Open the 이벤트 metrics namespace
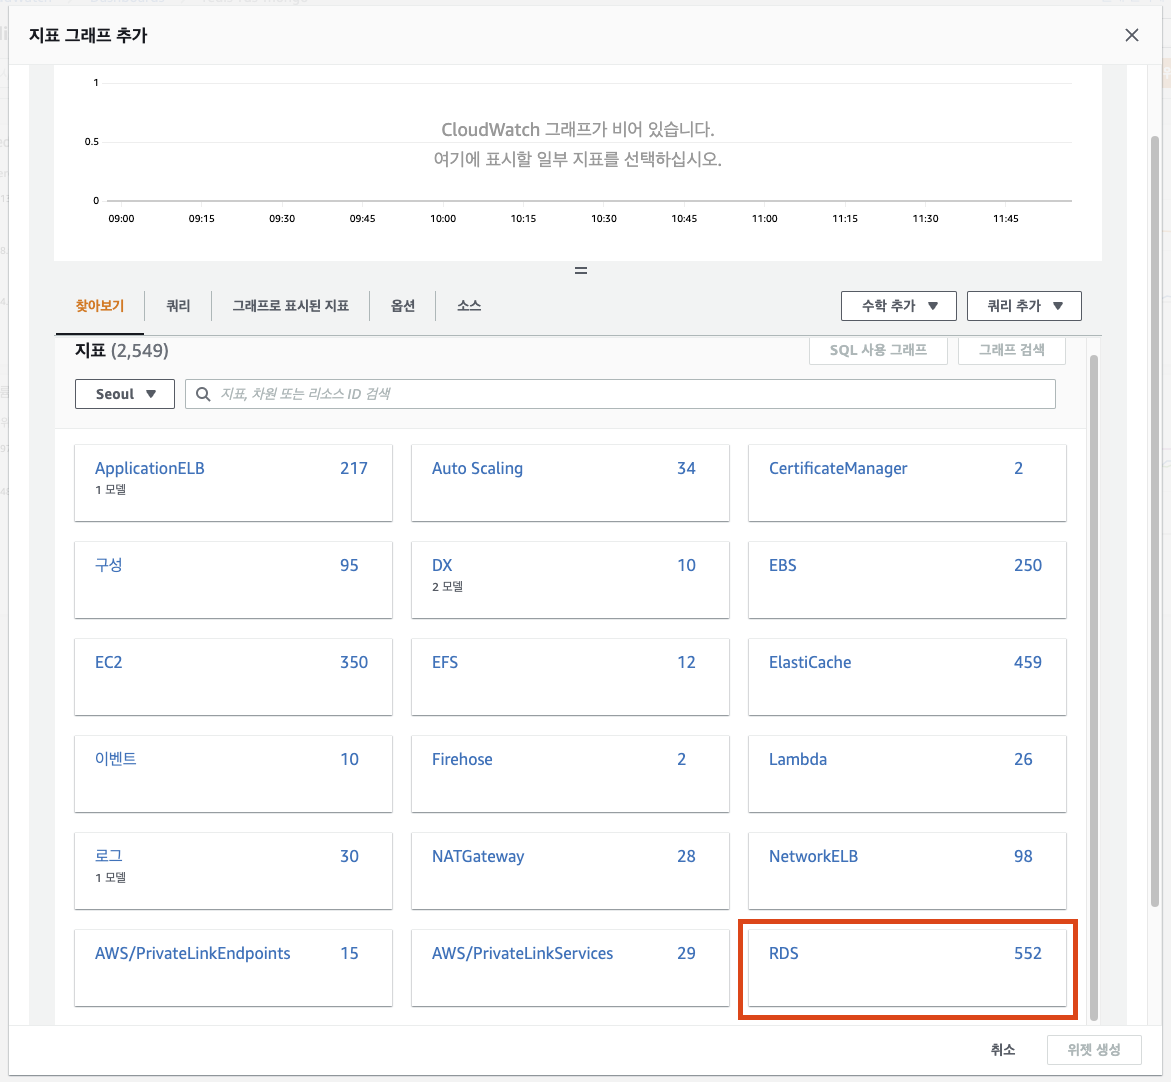The height and width of the screenshot is (1082, 1171). [x=233, y=774]
